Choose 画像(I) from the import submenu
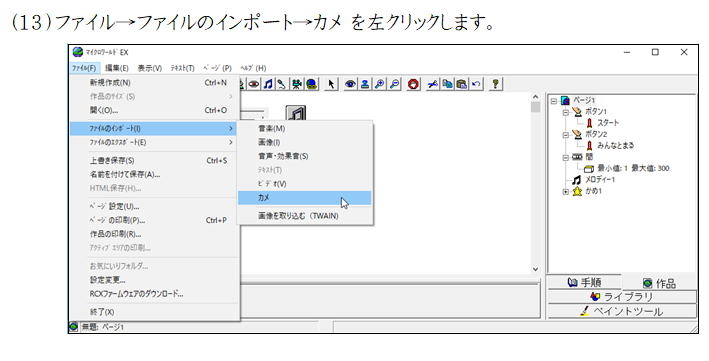The image size is (709, 361). pos(305,142)
